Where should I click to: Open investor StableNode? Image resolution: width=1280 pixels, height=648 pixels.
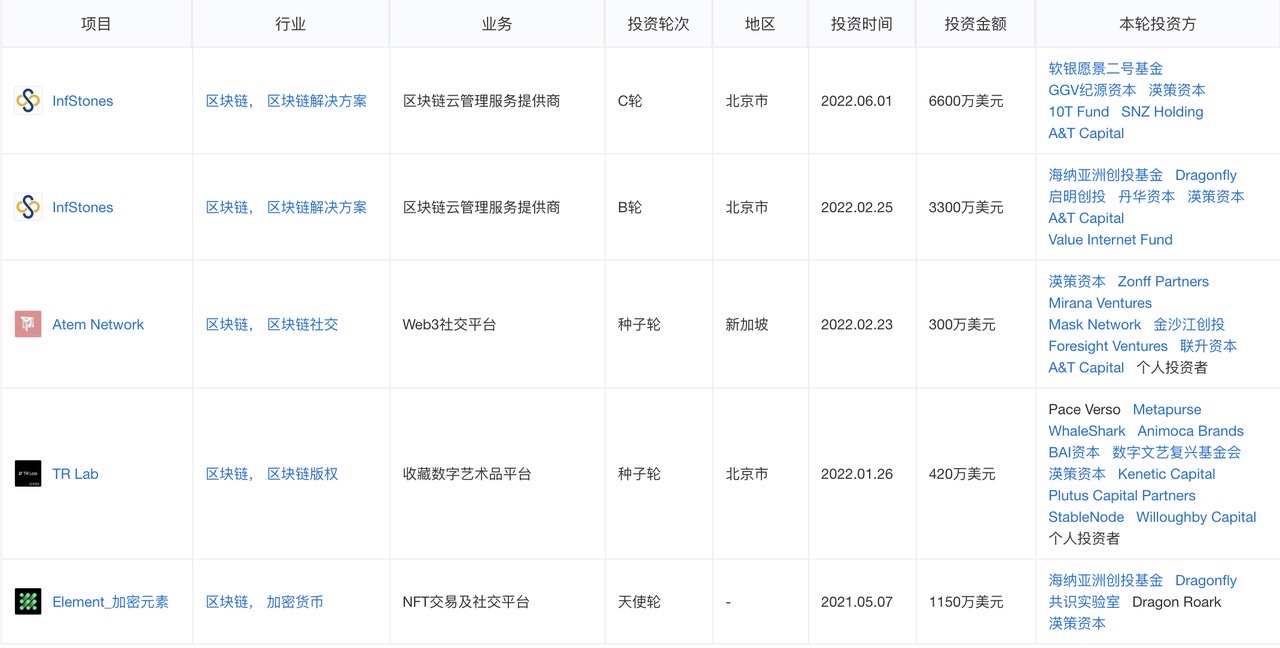(1086, 517)
